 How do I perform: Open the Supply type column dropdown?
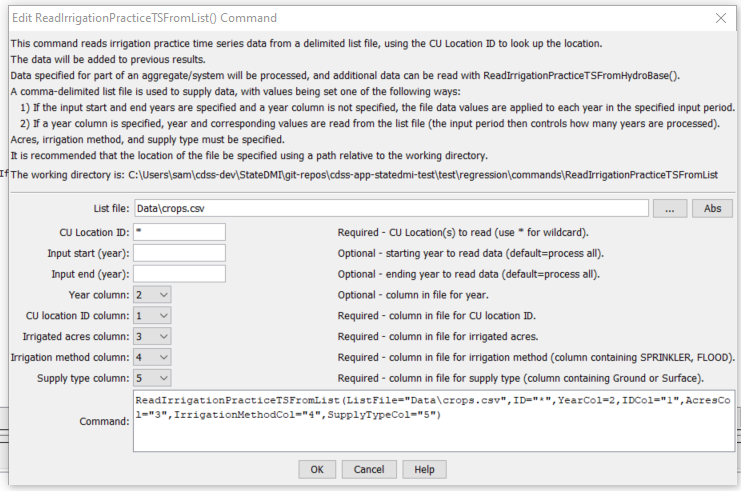(152, 378)
